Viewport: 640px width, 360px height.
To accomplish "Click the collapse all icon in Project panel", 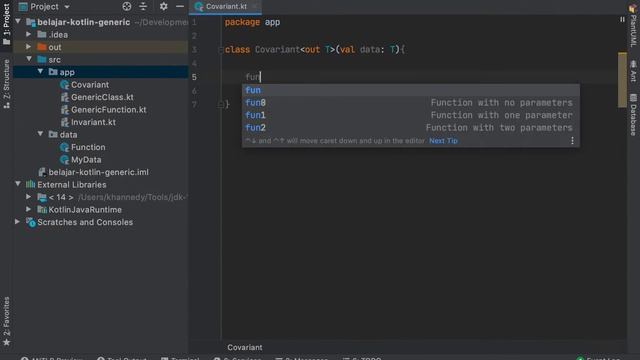I will pyautogui.click(x=143, y=6).
